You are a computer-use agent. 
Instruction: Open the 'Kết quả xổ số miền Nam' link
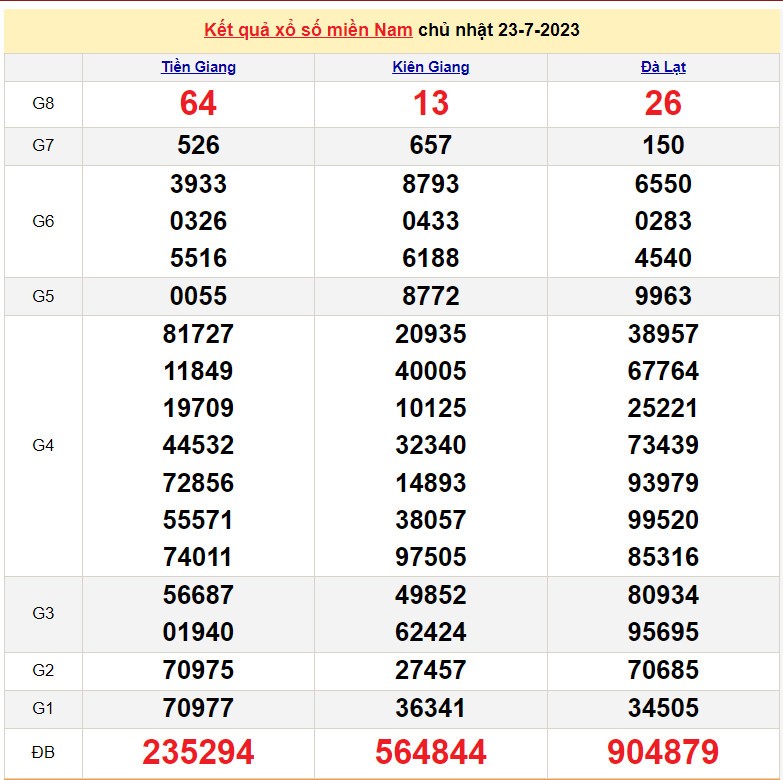308,30
